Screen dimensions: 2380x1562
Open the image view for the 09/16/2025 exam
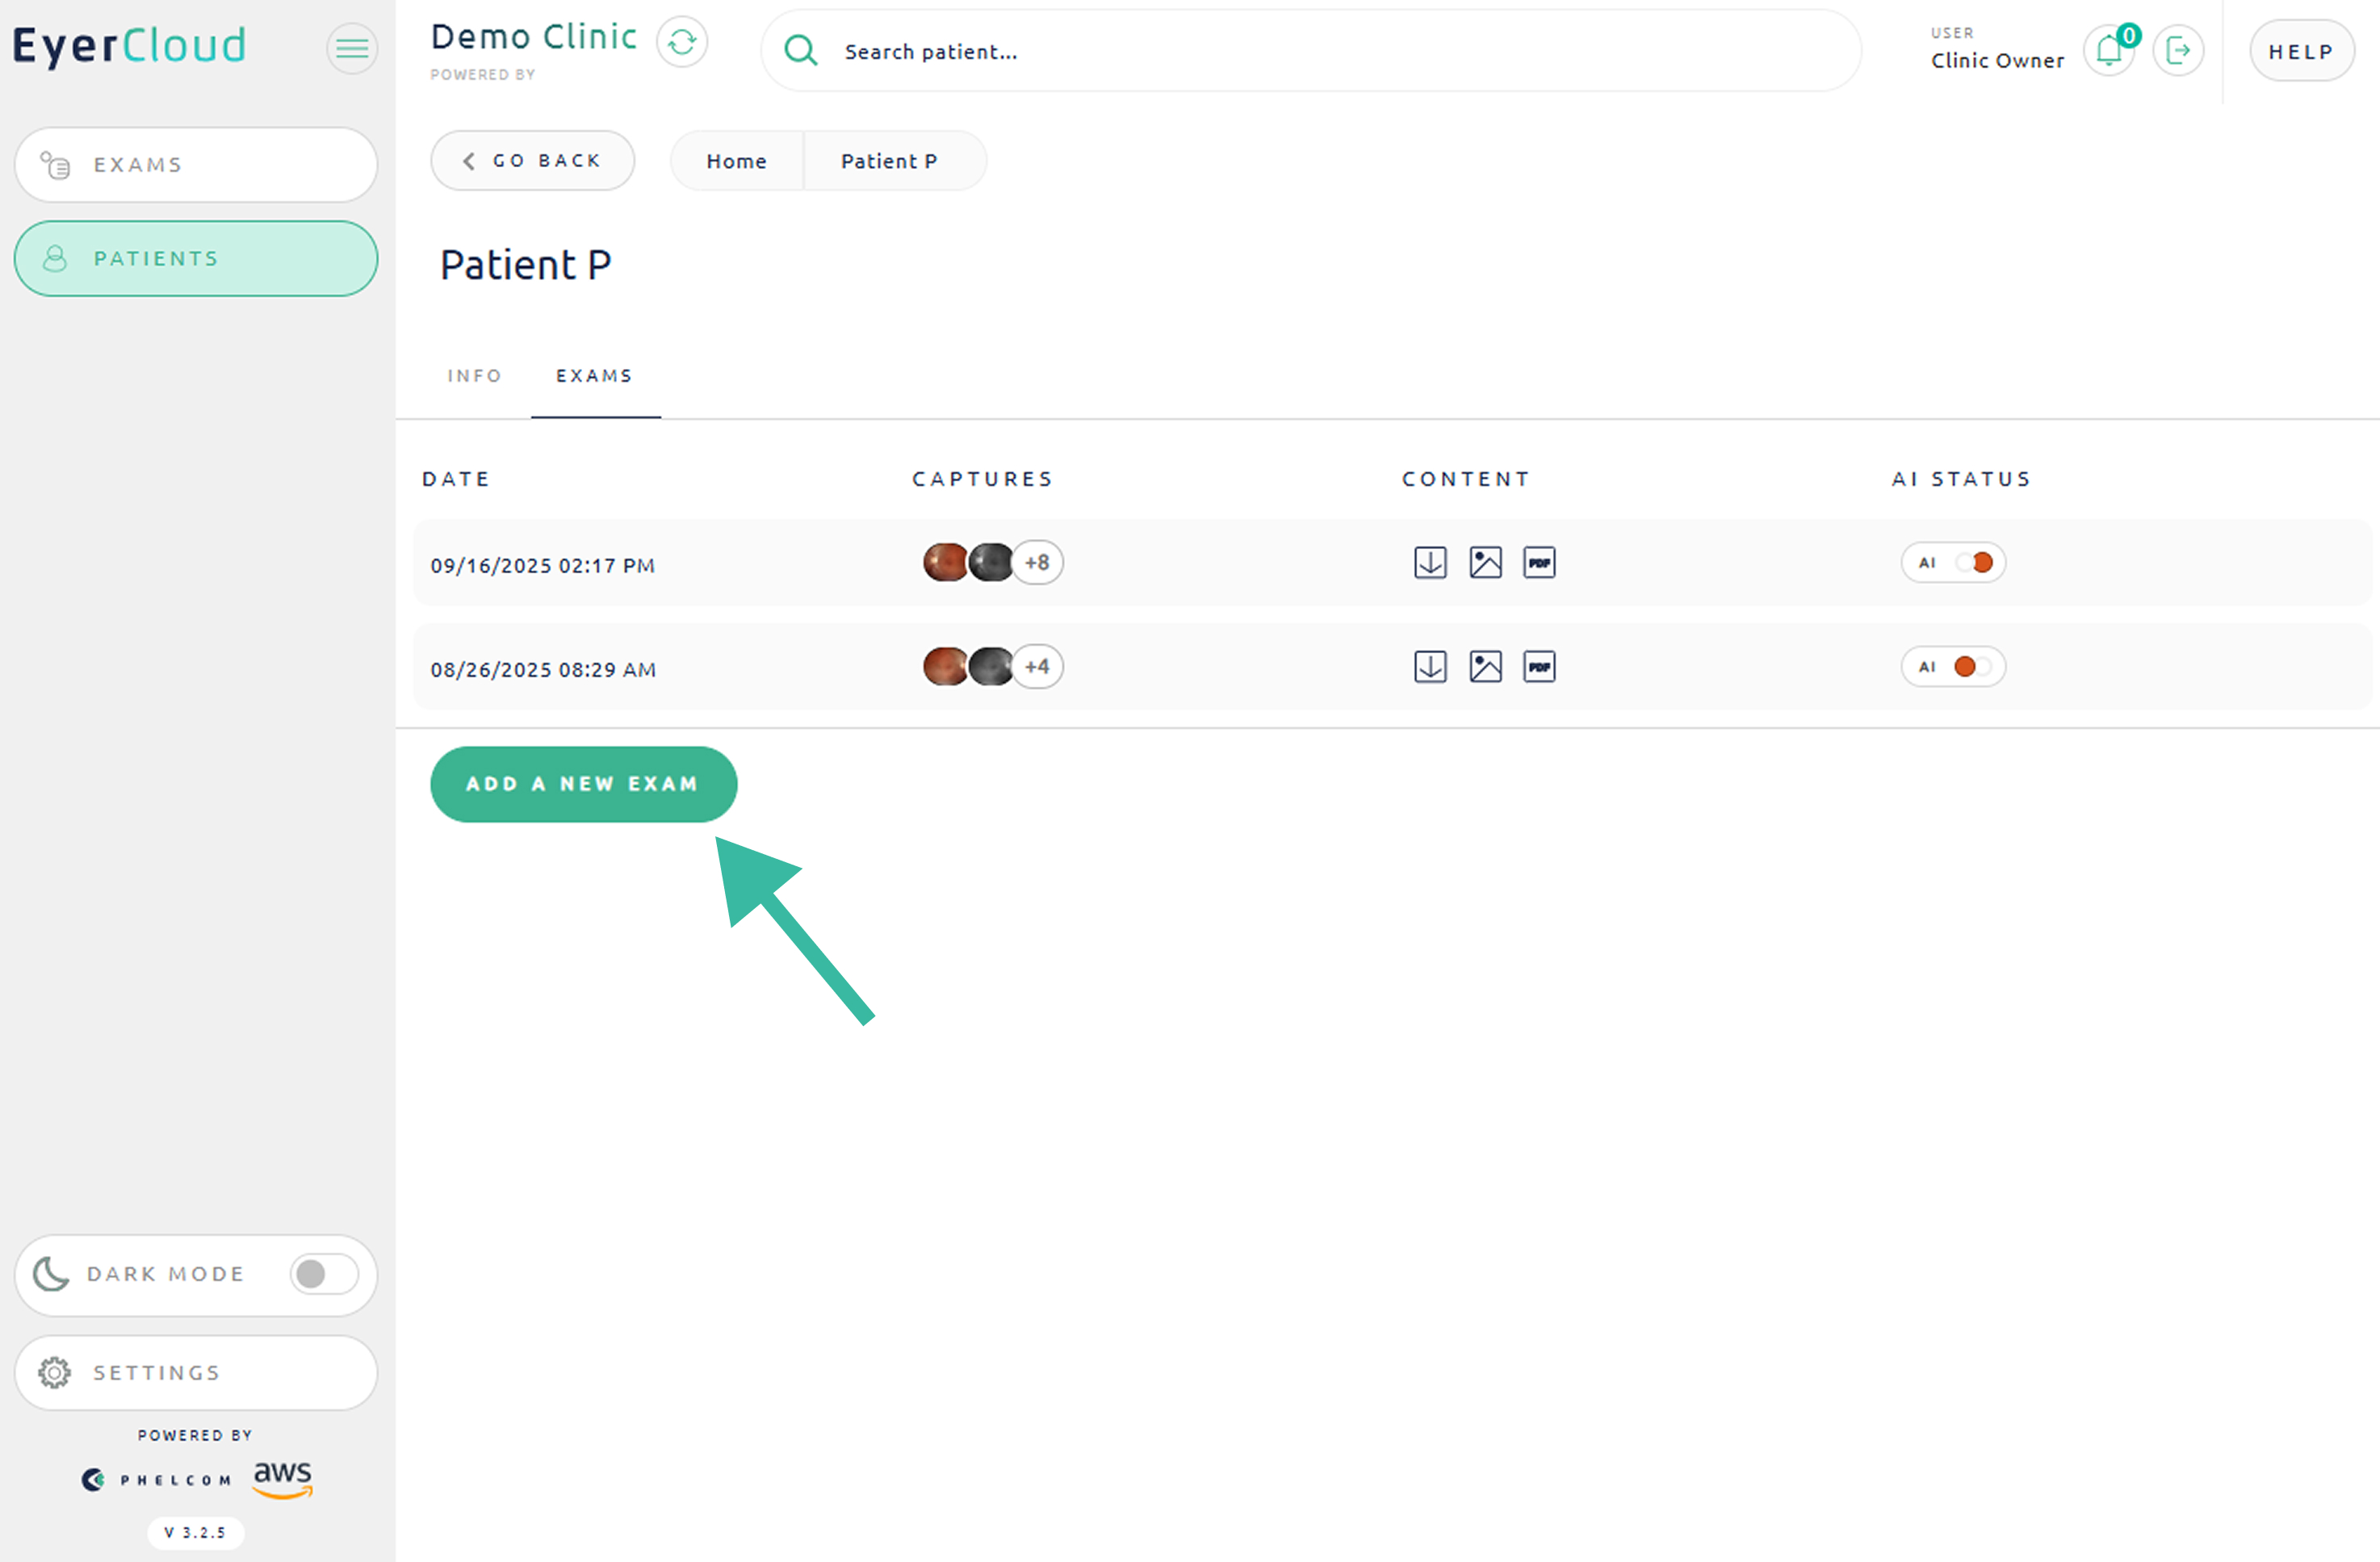(1485, 563)
